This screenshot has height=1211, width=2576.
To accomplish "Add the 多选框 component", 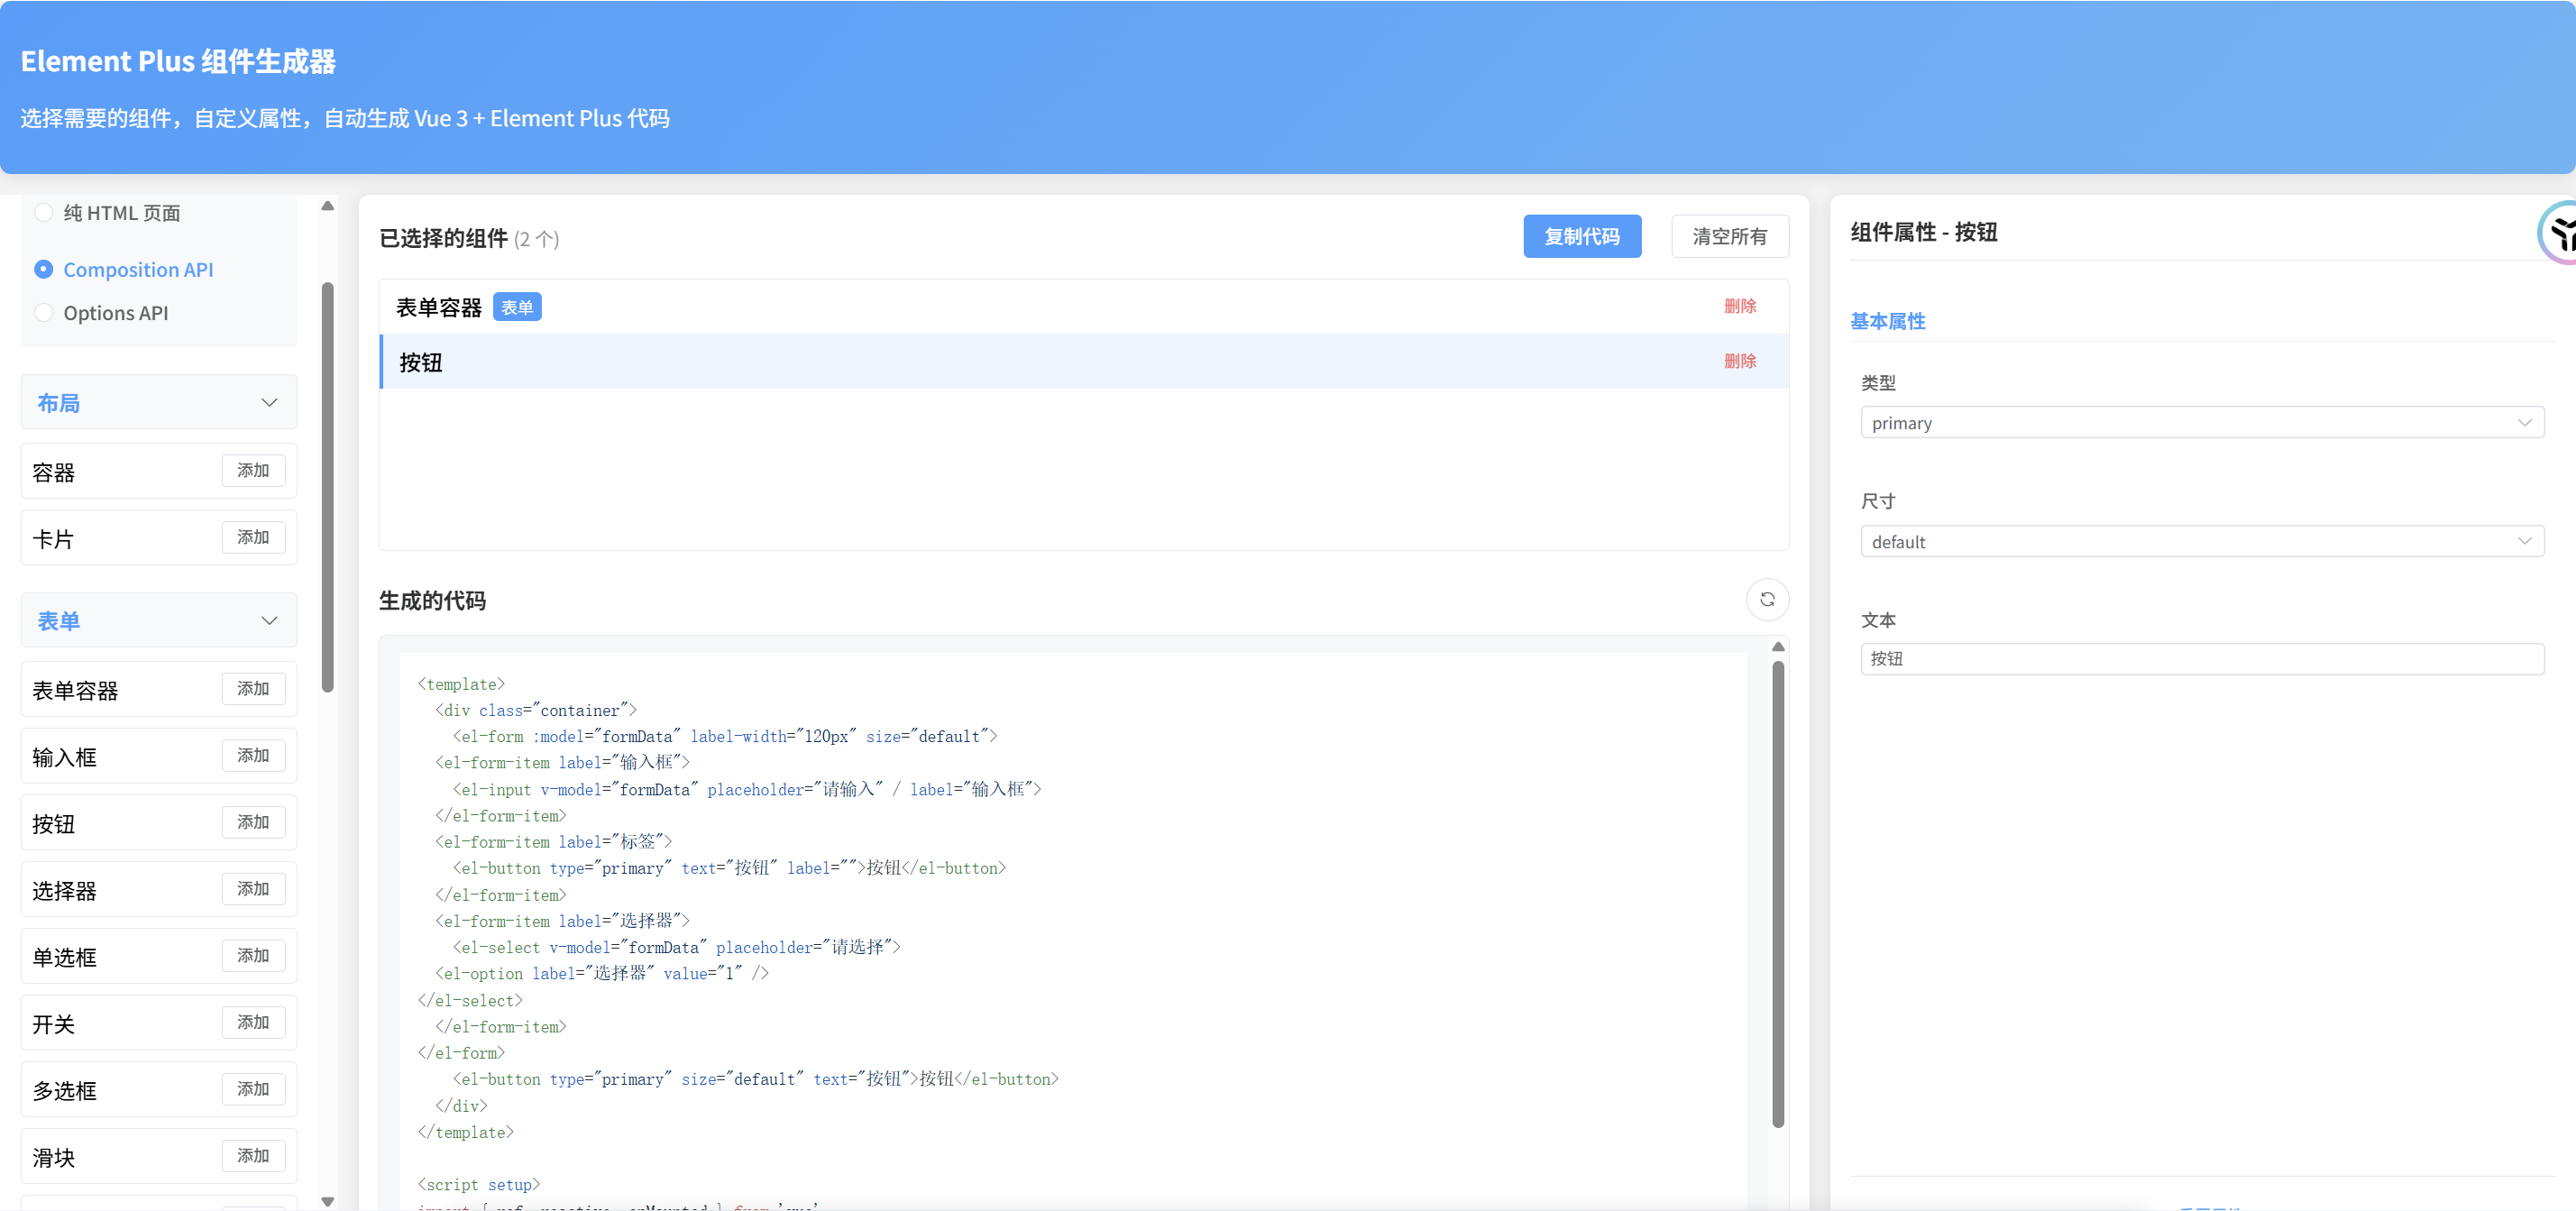I will coord(253,1089).
